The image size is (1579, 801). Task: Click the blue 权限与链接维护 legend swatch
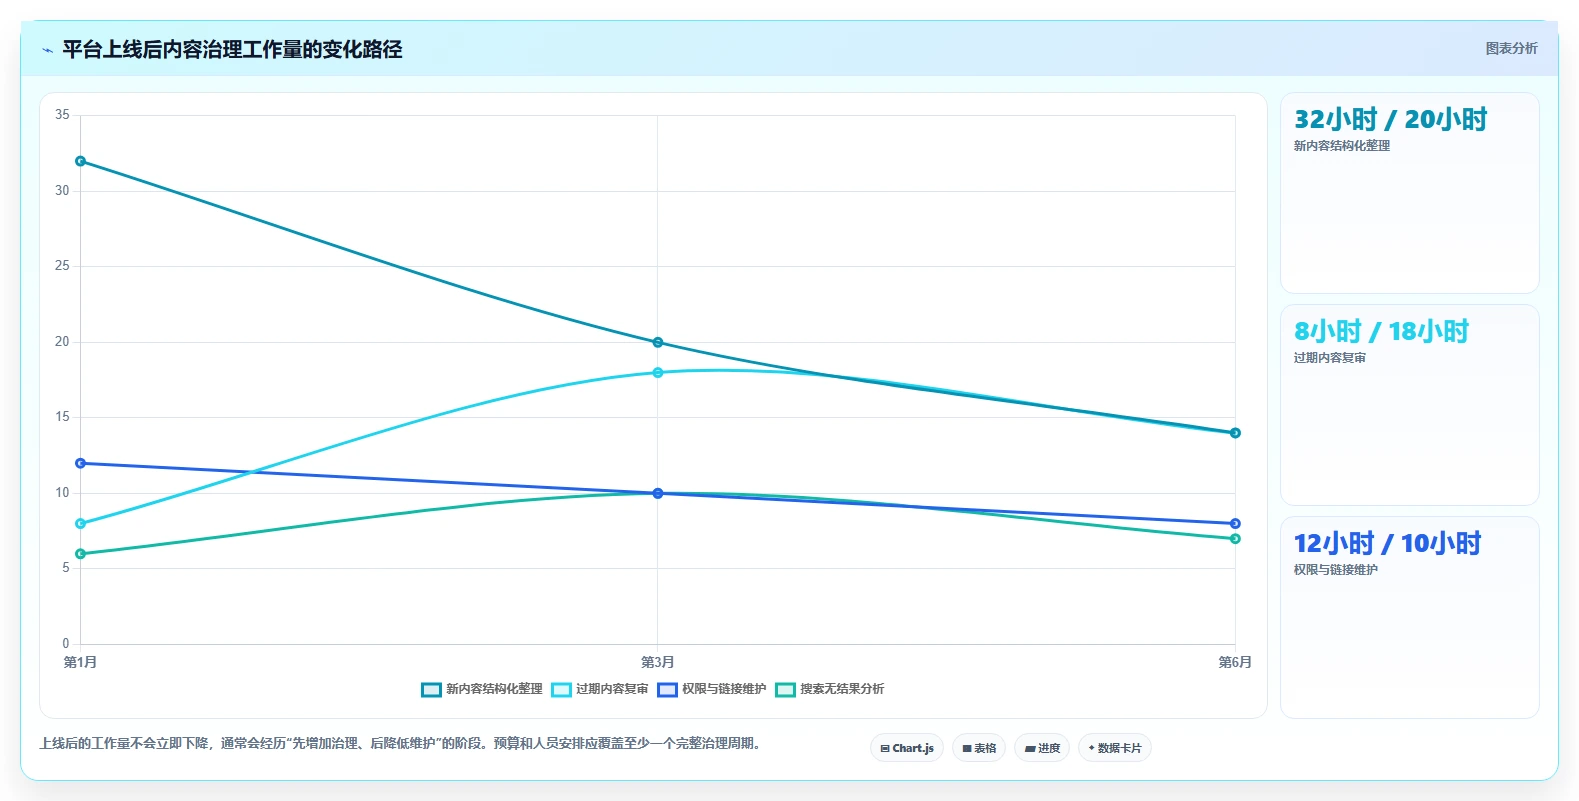point(667,689)
